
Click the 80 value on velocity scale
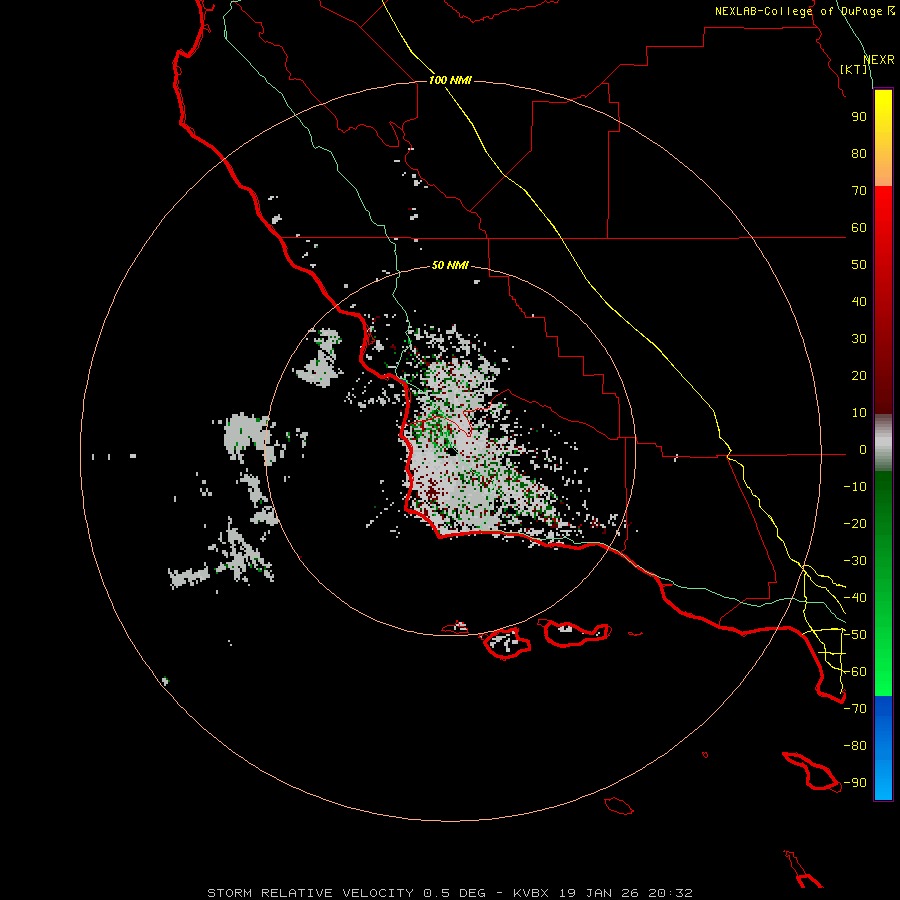click(859, 153)
